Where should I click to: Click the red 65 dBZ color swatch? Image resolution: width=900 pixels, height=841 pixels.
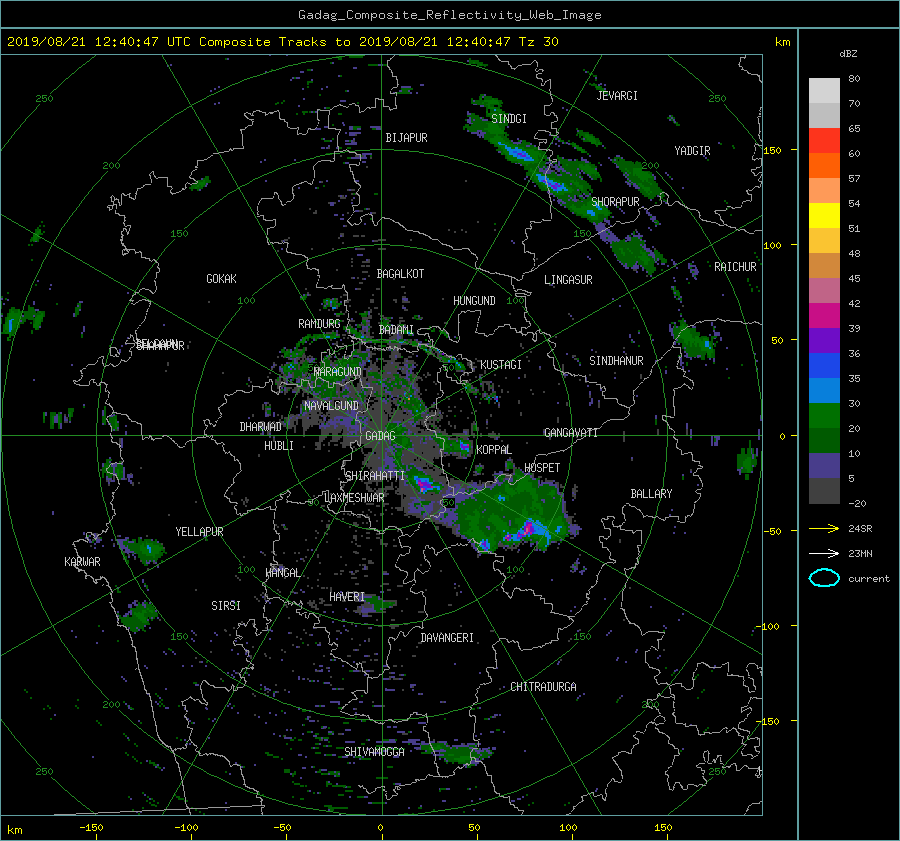[x=824, y=141]
